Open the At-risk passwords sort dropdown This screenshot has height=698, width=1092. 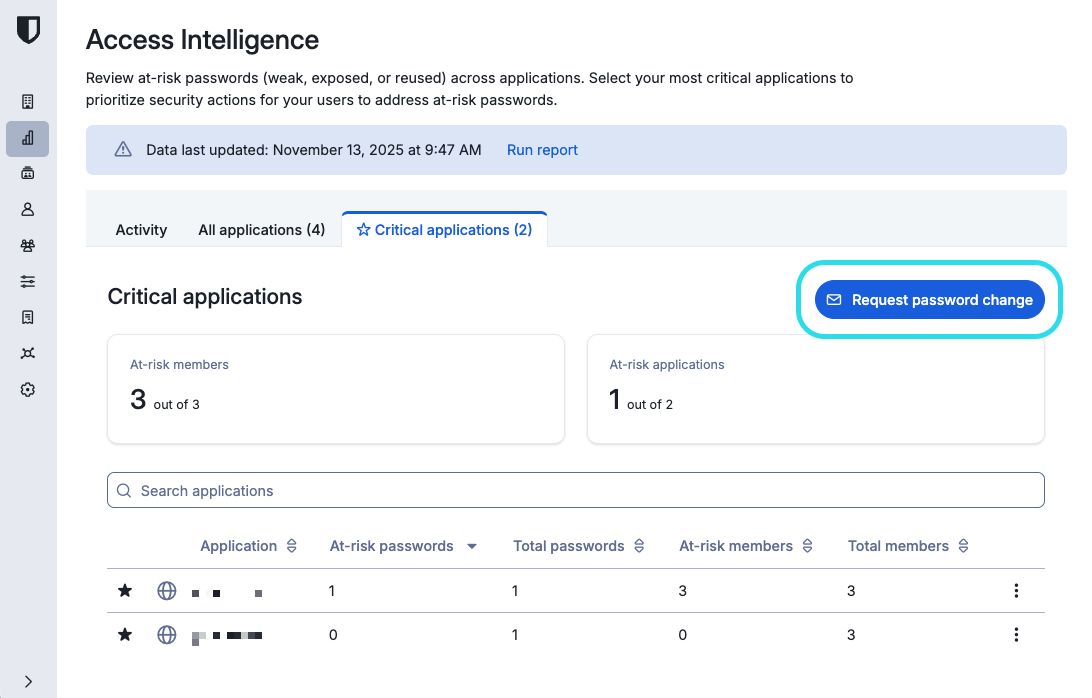coord(471,546)
